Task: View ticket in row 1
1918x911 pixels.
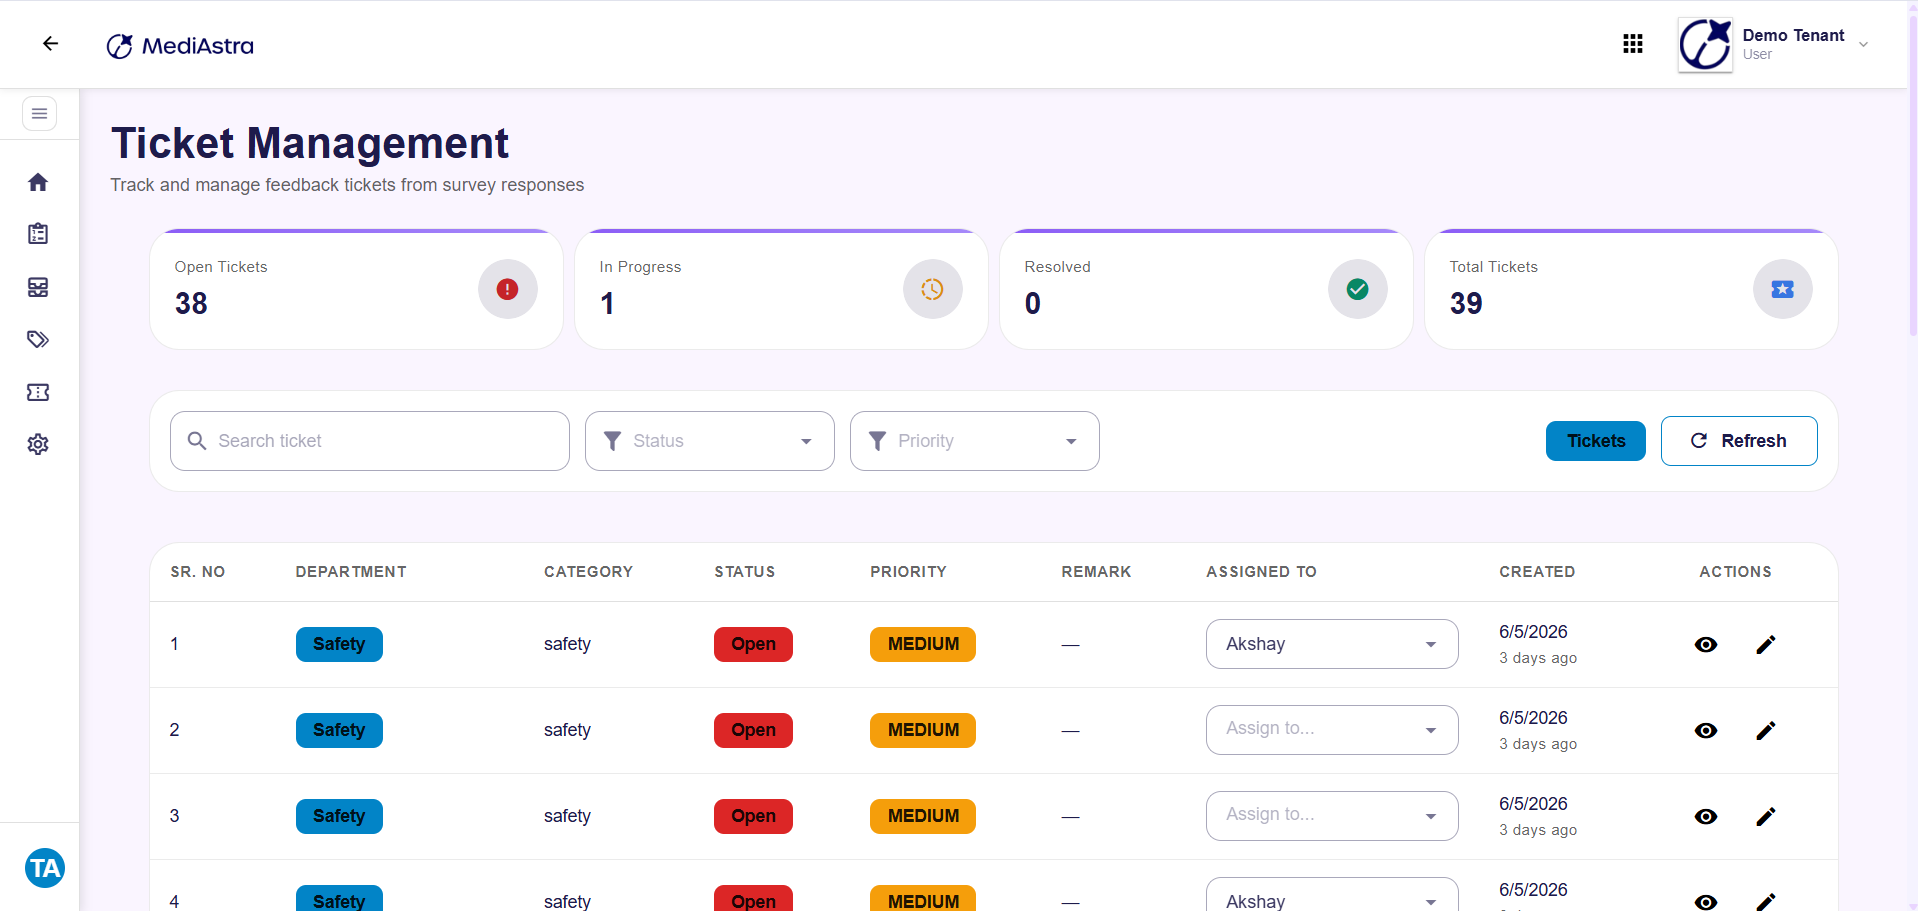Action: (1706, 645)
